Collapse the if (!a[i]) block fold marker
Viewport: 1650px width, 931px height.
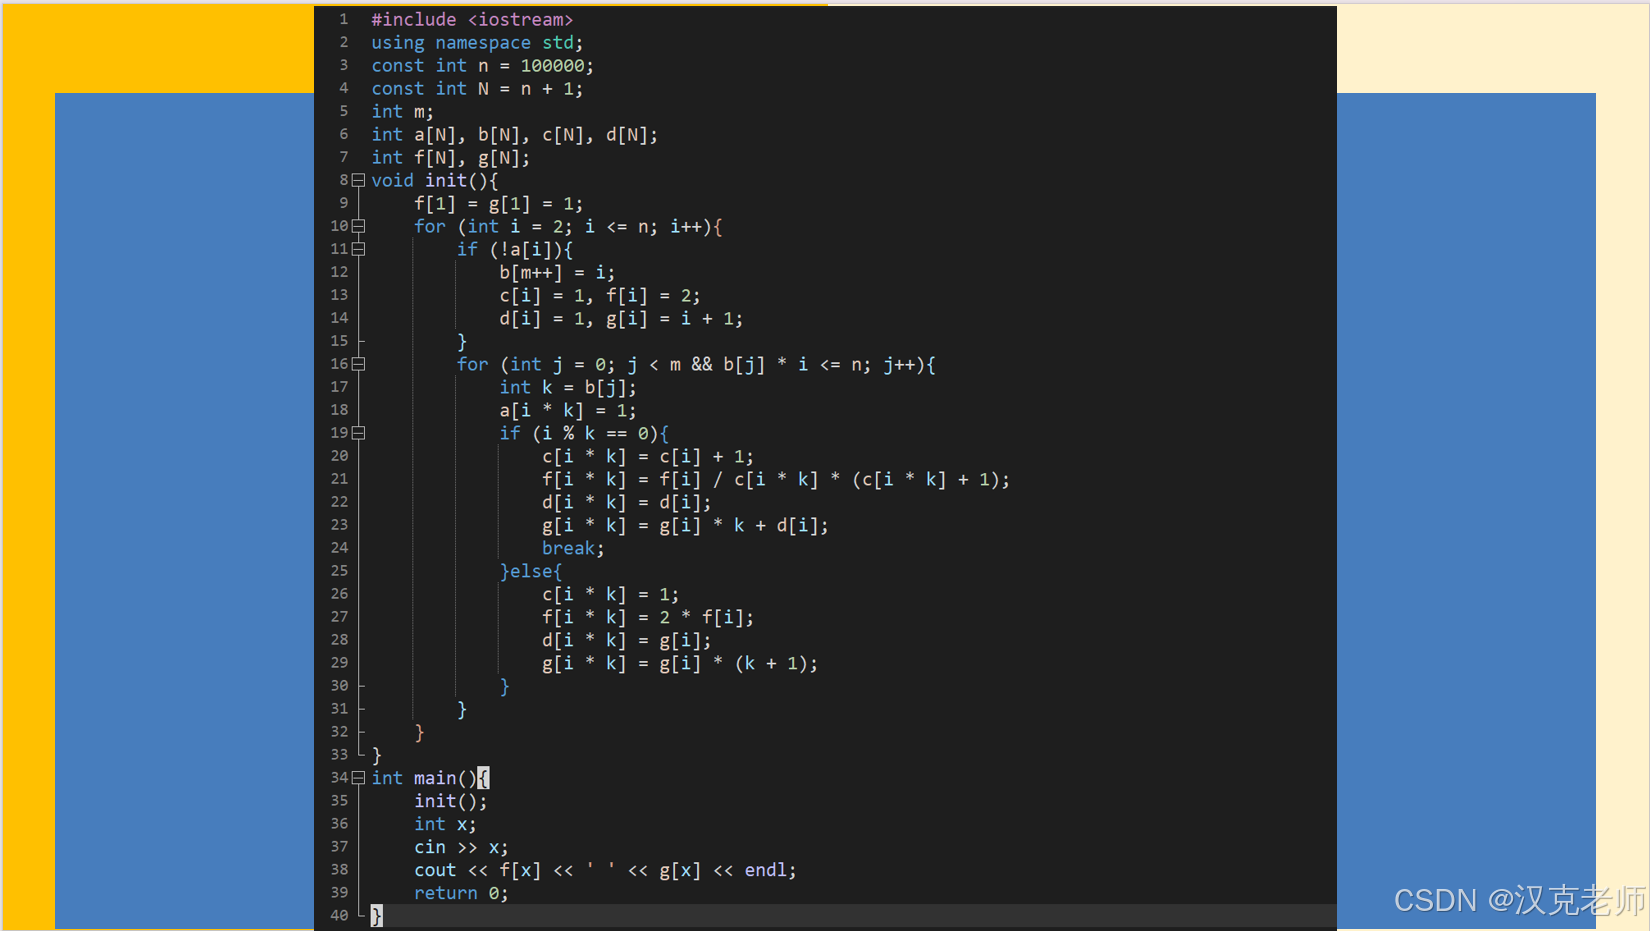click(x=358, y=249)
